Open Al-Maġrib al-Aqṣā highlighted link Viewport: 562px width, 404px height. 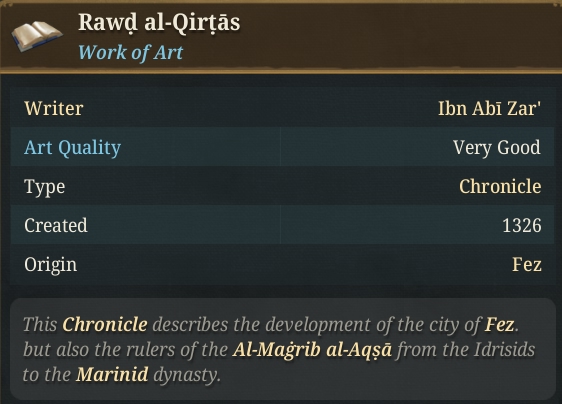(312, 350)
